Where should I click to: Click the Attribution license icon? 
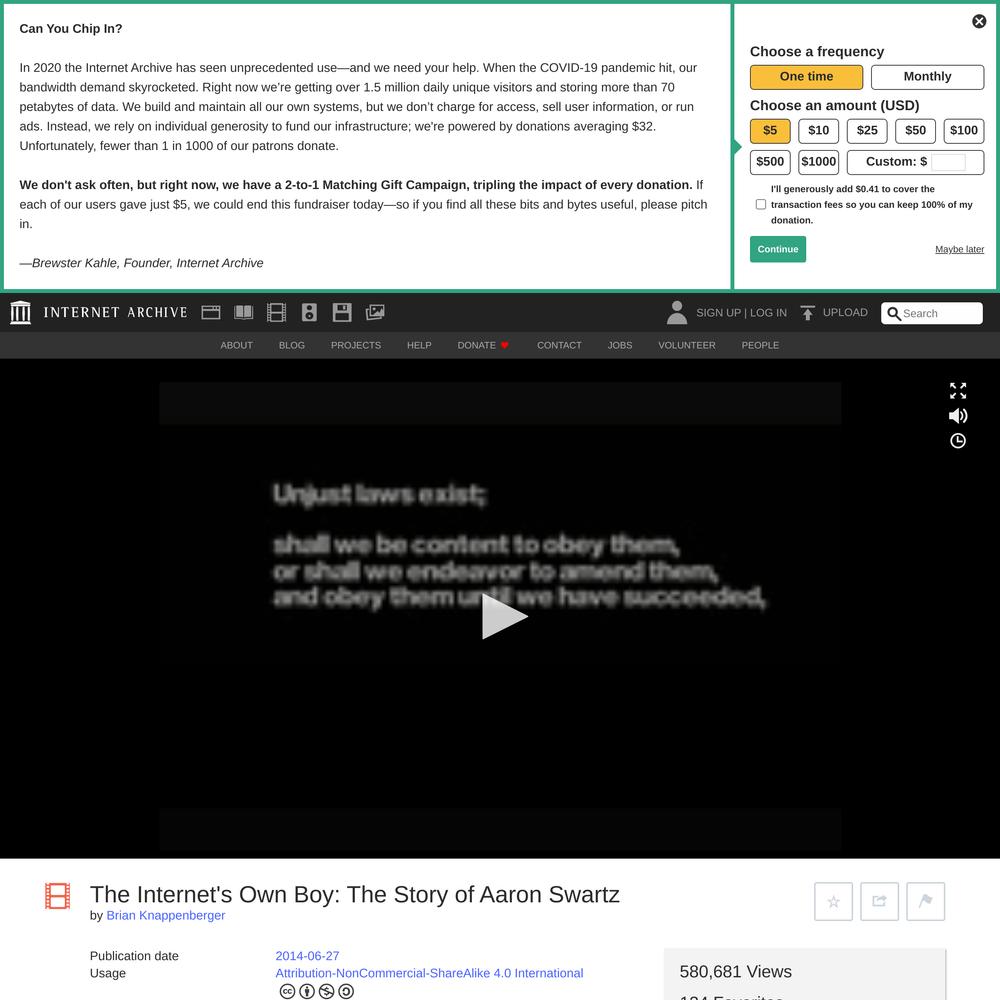pos(307,991)
